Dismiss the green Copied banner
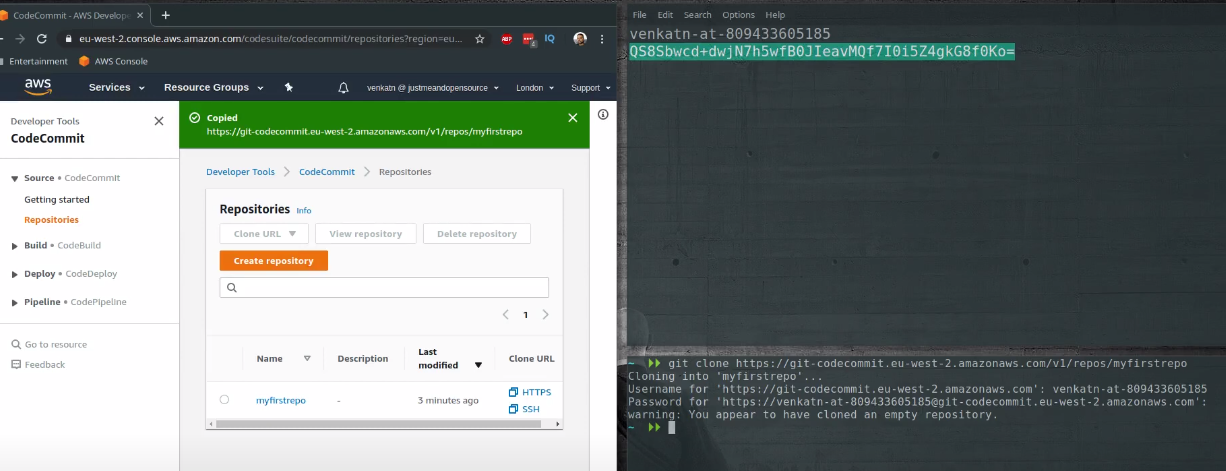Viewport: 1226px width, 471px height. coord(573,117)
